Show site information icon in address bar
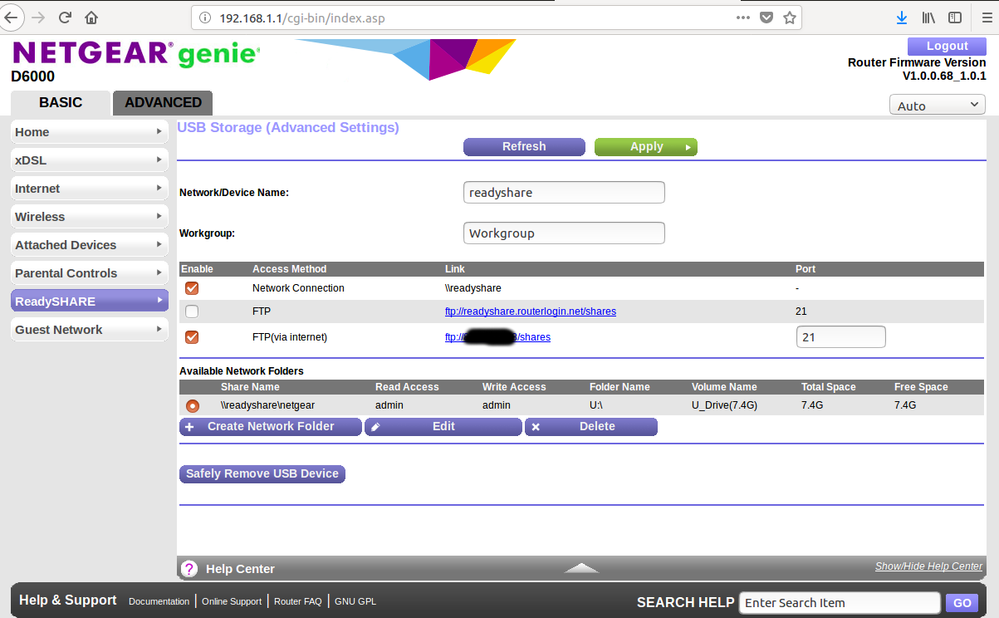 click(x=205, y=18)
